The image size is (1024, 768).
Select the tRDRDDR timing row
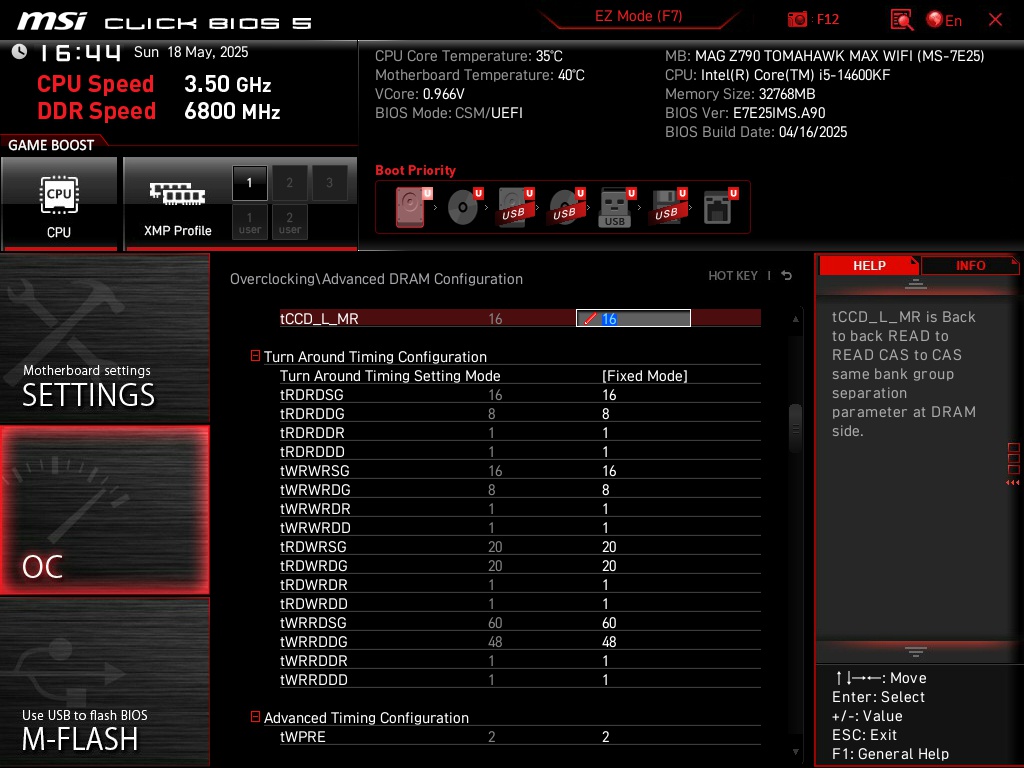[520, 432]
